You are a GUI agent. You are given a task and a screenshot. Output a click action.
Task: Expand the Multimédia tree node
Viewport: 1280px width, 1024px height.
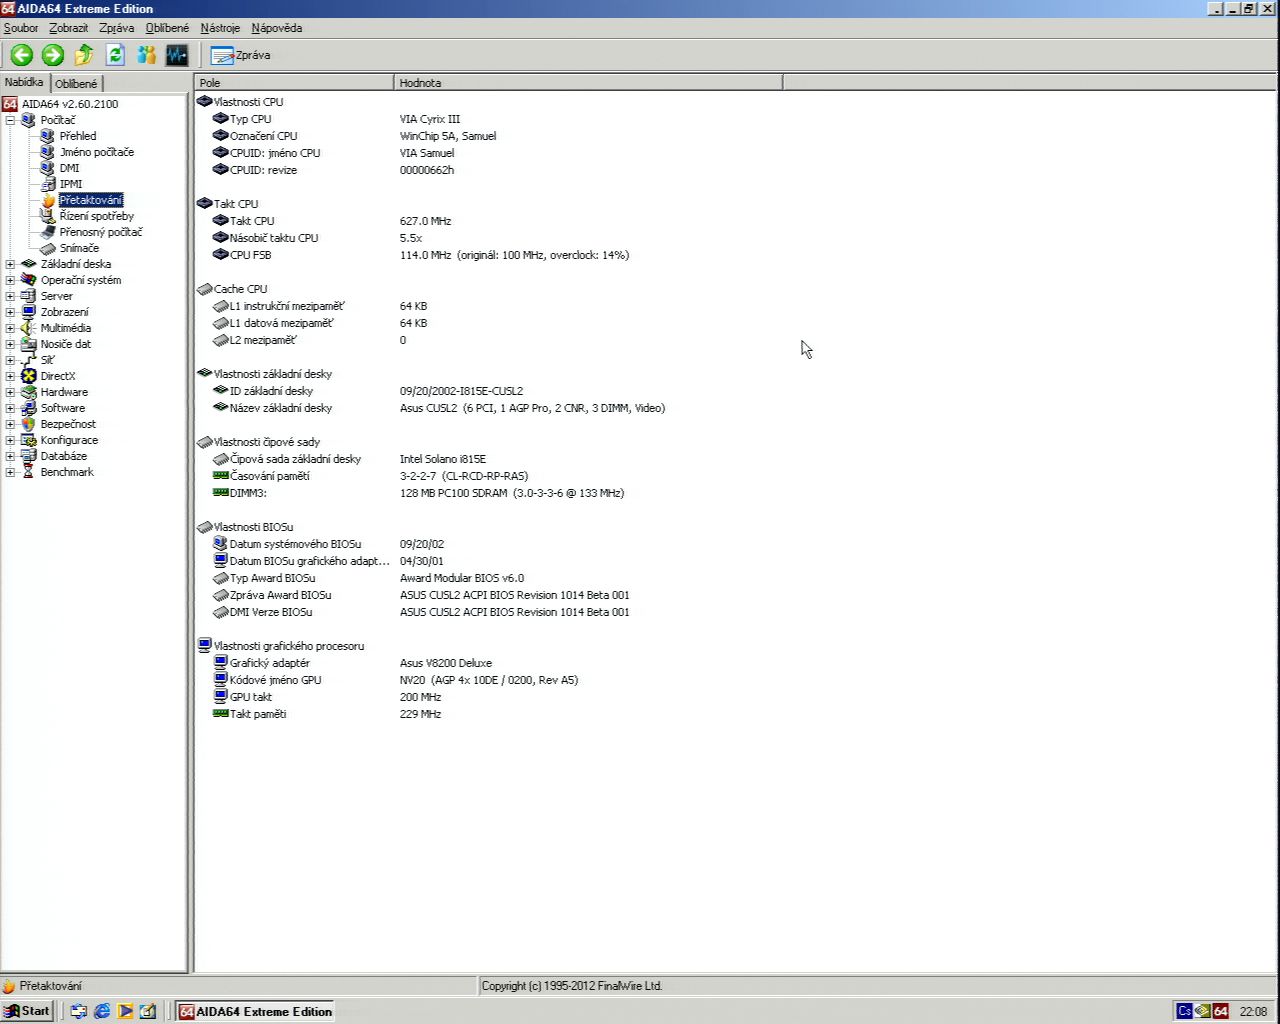click(x=10, y=328)
